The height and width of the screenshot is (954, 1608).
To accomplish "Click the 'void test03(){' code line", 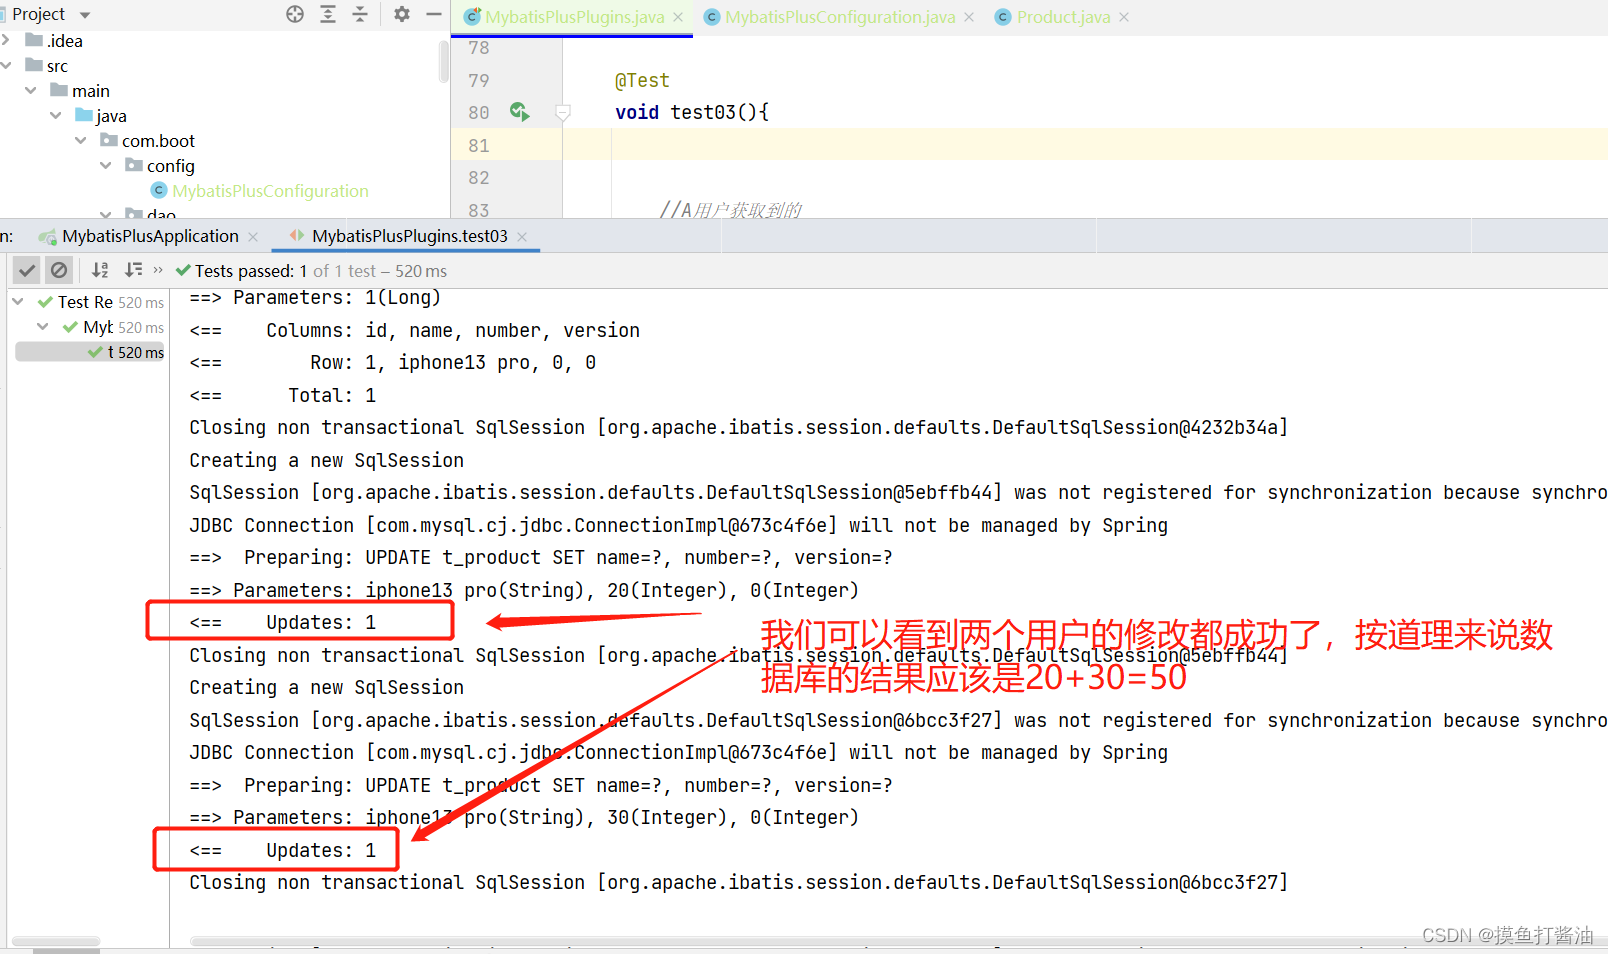I will (692, 112).
